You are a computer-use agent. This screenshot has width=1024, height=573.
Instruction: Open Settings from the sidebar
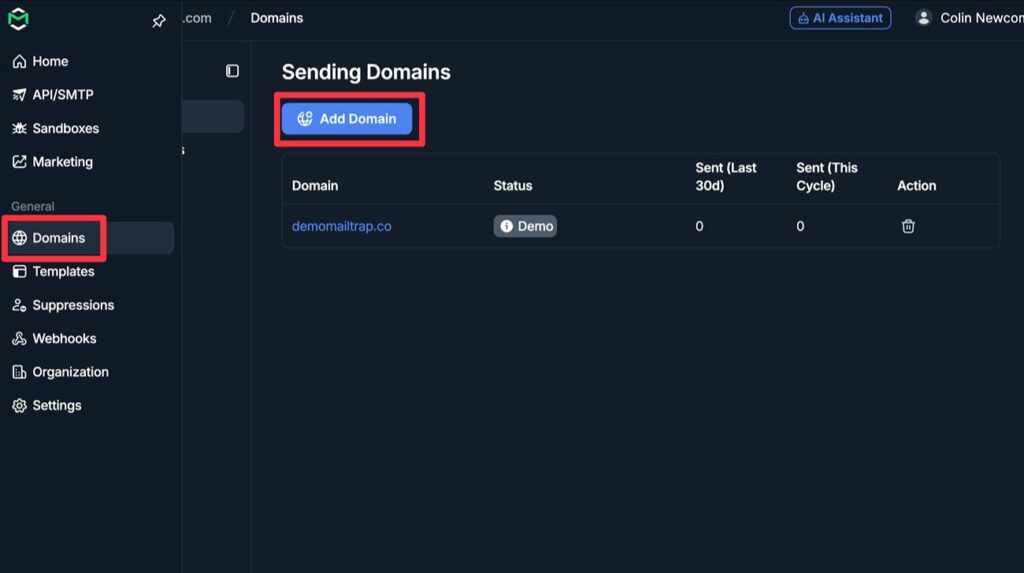pyautogui.click(x=46, y=406)
